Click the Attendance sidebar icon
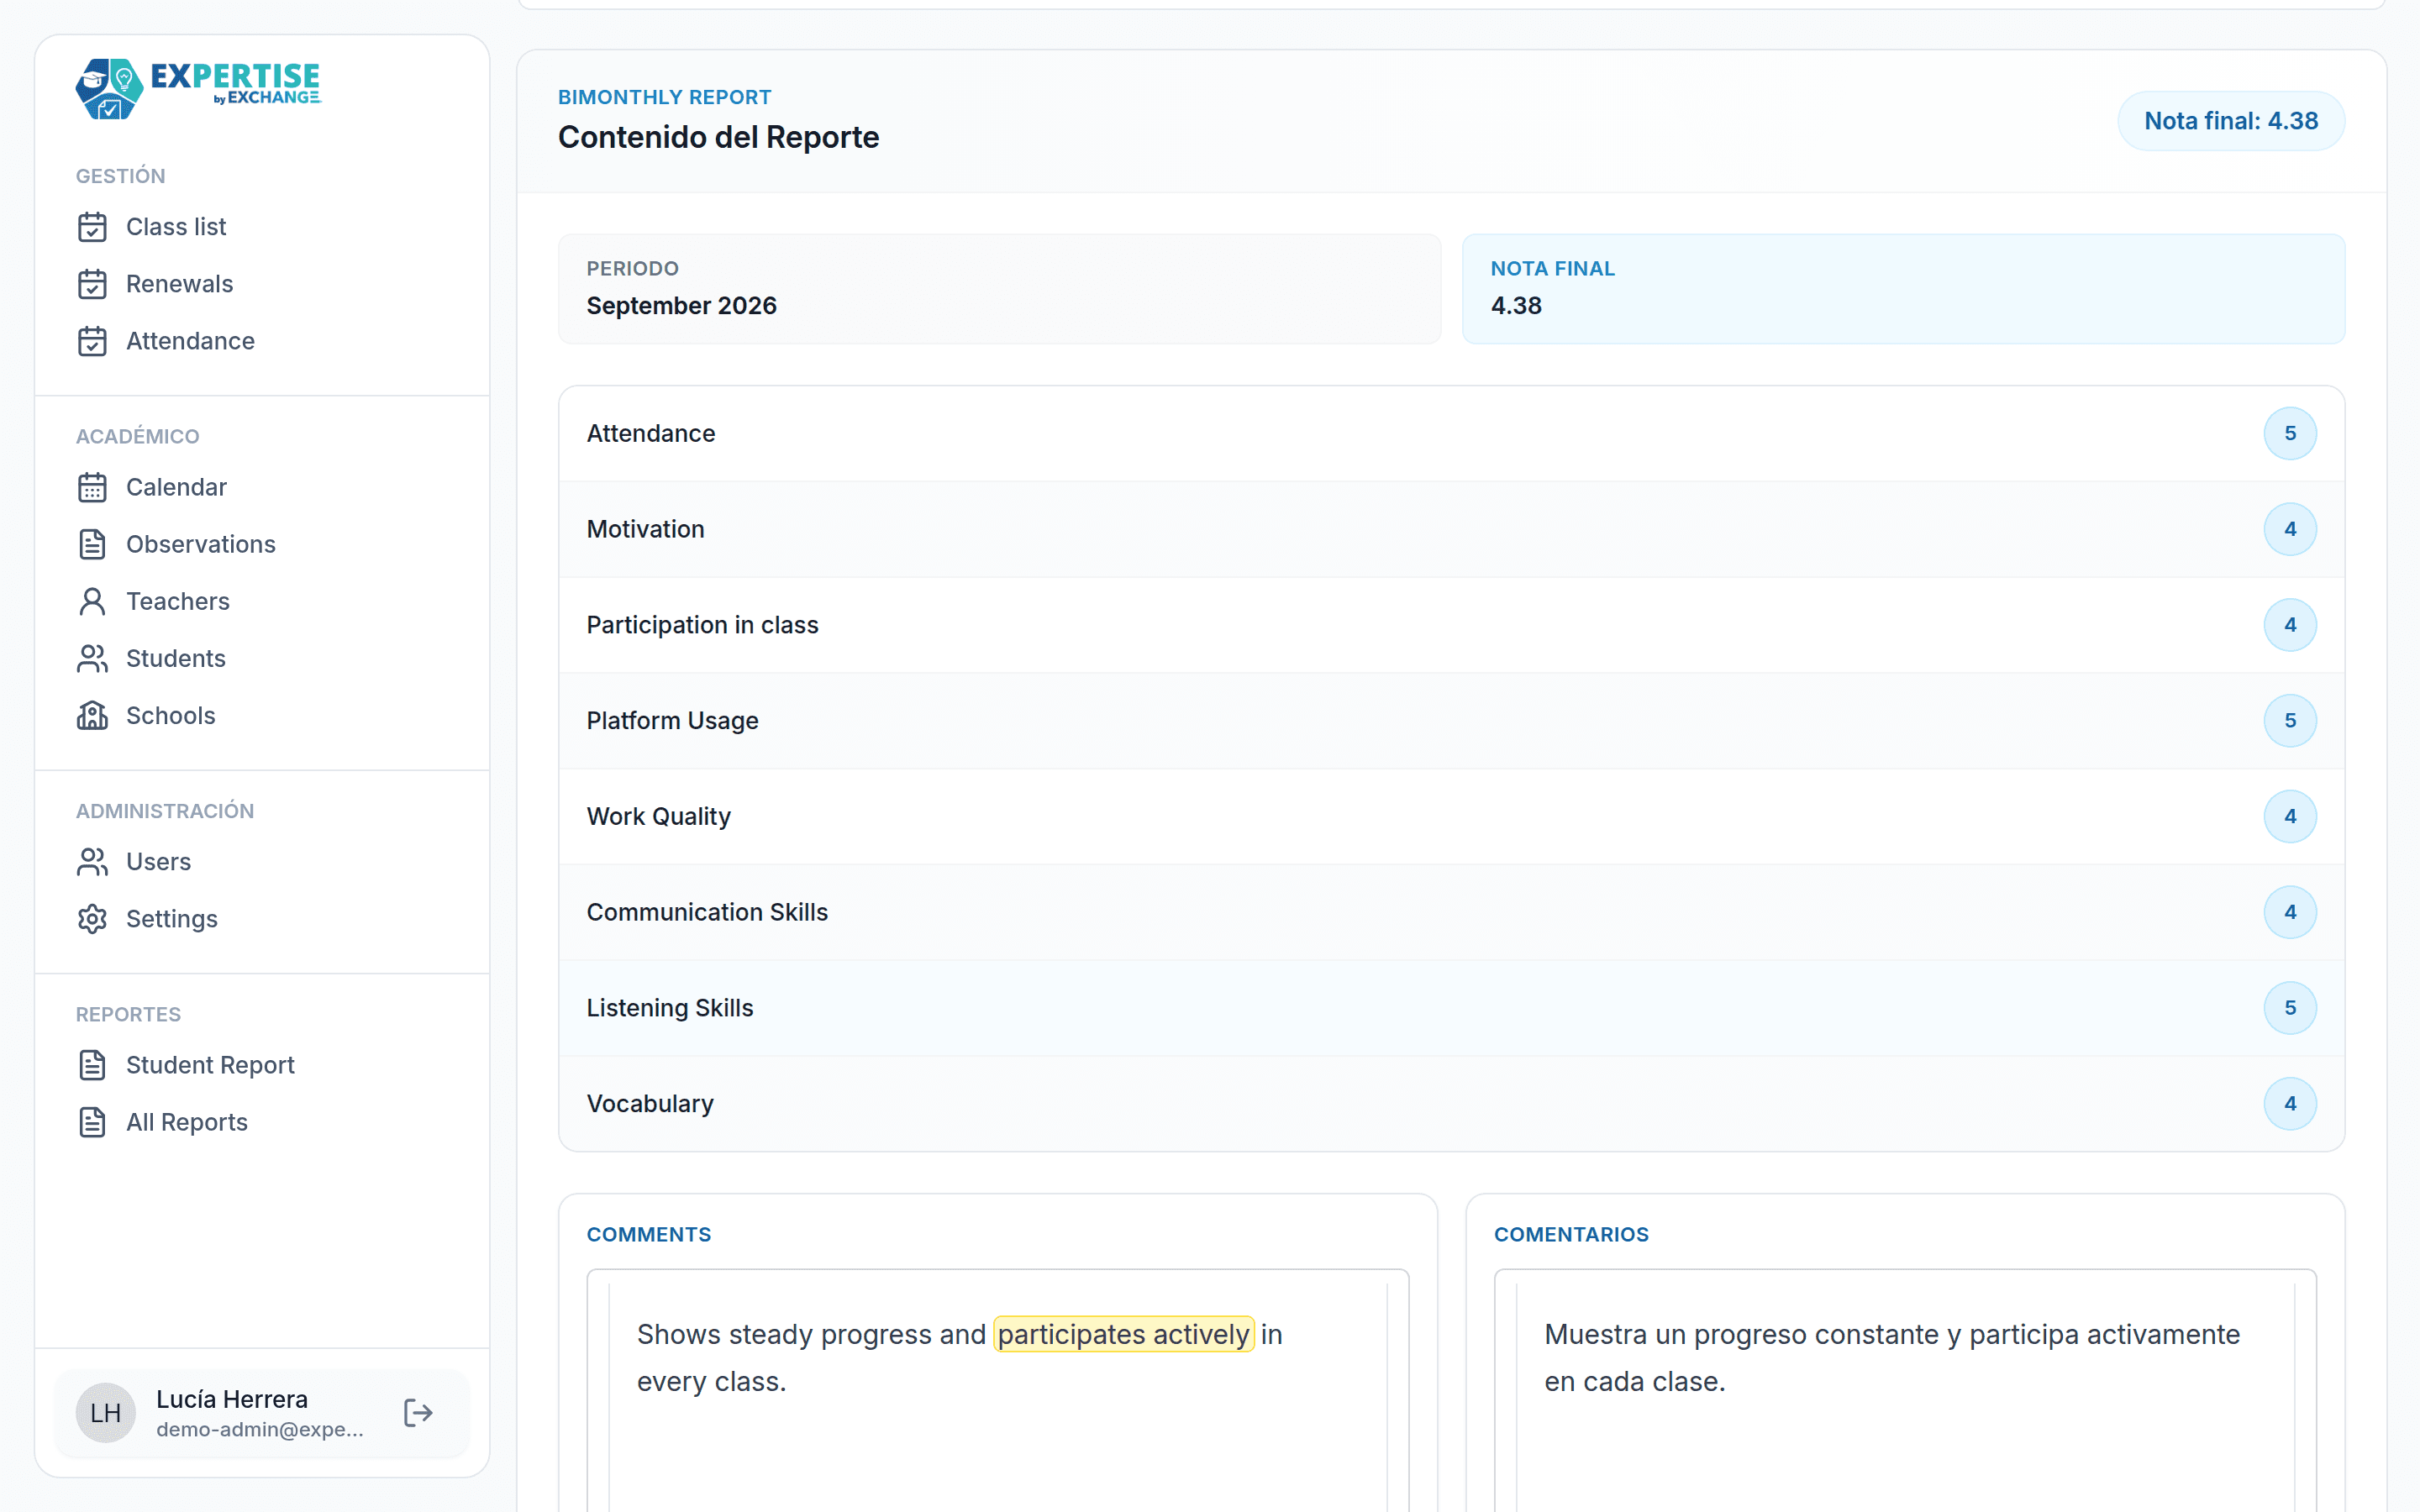The height and width of the screenshot is (1512, 2420). 92,341
